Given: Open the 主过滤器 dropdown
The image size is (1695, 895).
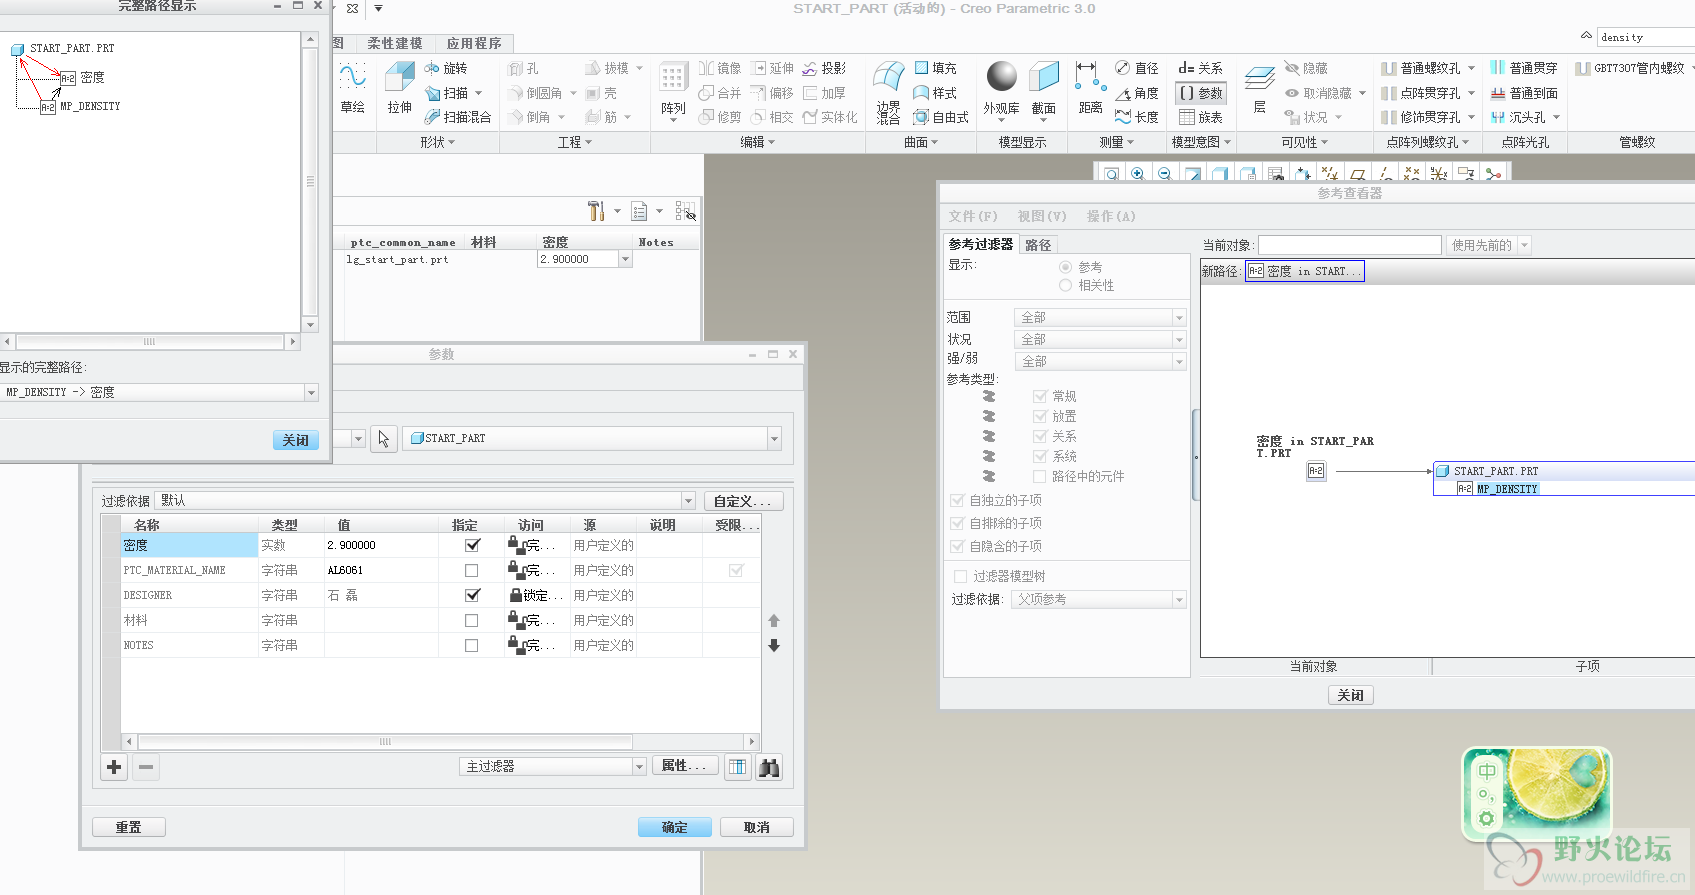Looking at the screenshot, I should pos(553,767).
